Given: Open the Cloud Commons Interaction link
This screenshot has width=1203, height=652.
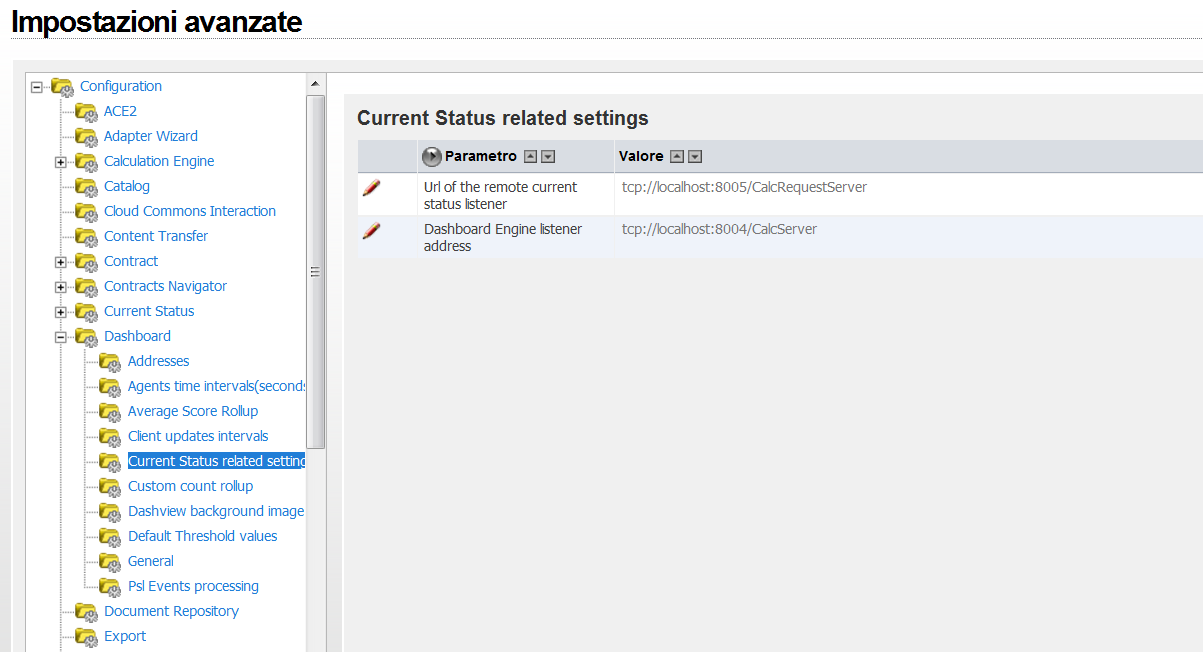Looking at the screenshot, I should click(189, 211).
